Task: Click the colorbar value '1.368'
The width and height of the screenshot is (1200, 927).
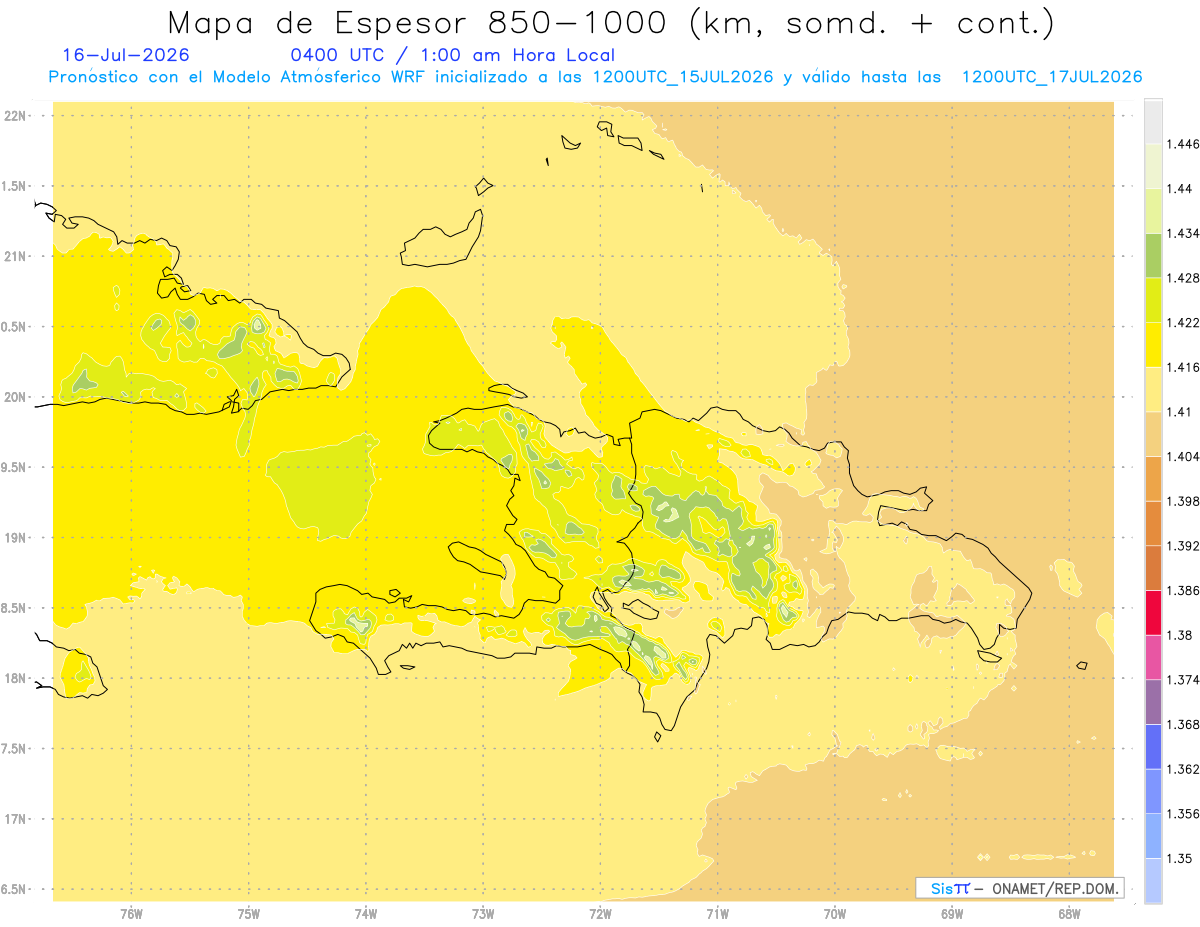Action: [1183, 724]
